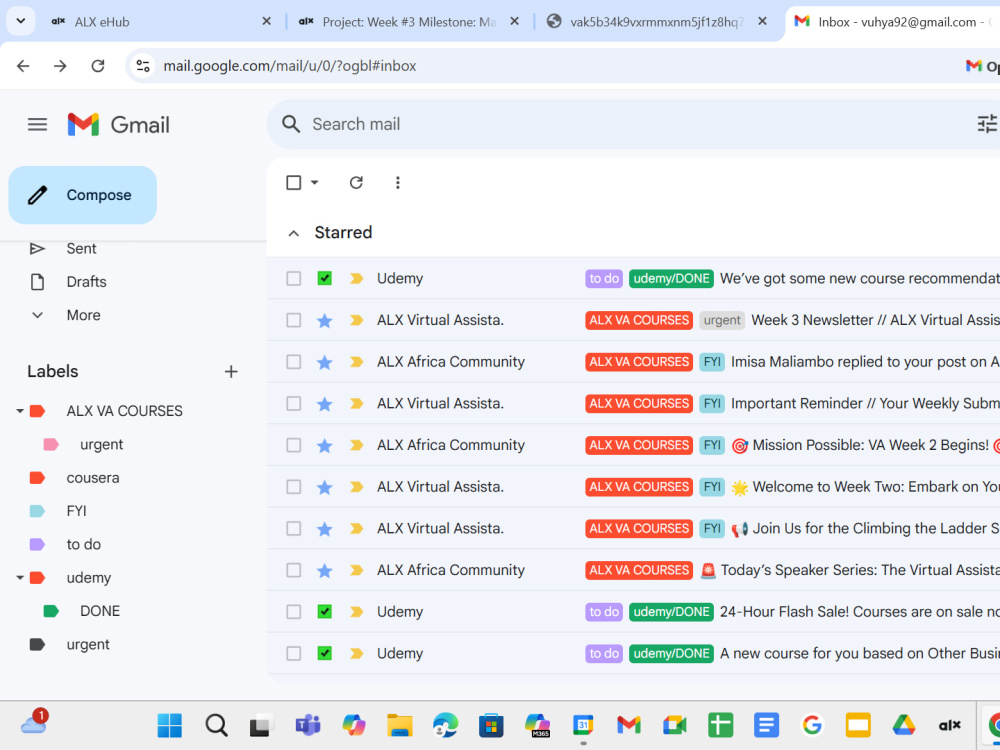View site information icon in address bar
Image resolution: width=1000 pixels, height=750 pixels.
(x=143, y=66)
